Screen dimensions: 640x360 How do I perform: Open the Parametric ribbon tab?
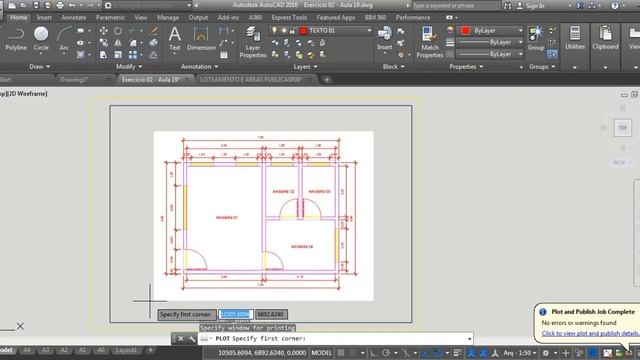pos(110,18)
